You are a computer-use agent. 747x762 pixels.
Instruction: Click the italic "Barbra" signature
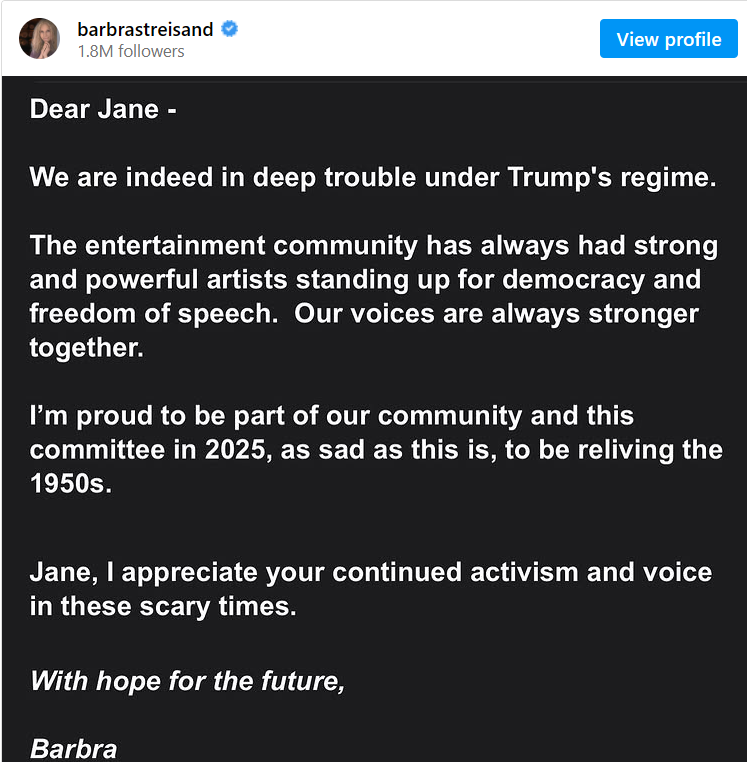click(74, 748)
